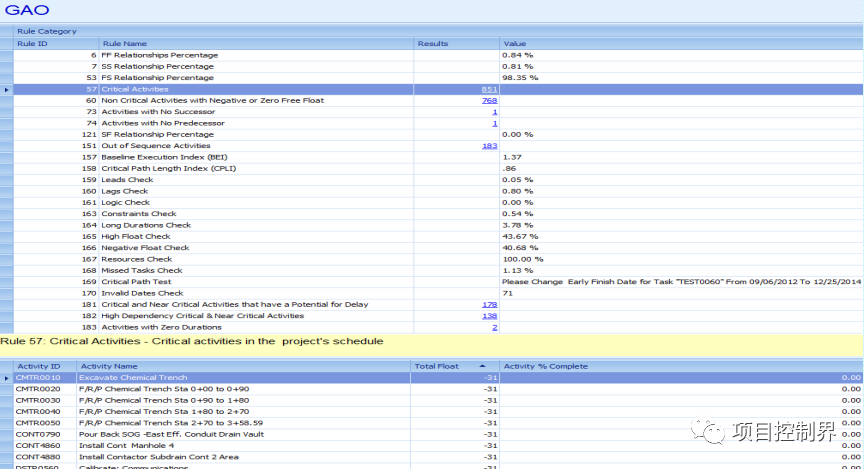The width and height of the screenshot is (864, 469).
Task: Open the 851 Critical Activities result link
Action: tap(489, 89)
